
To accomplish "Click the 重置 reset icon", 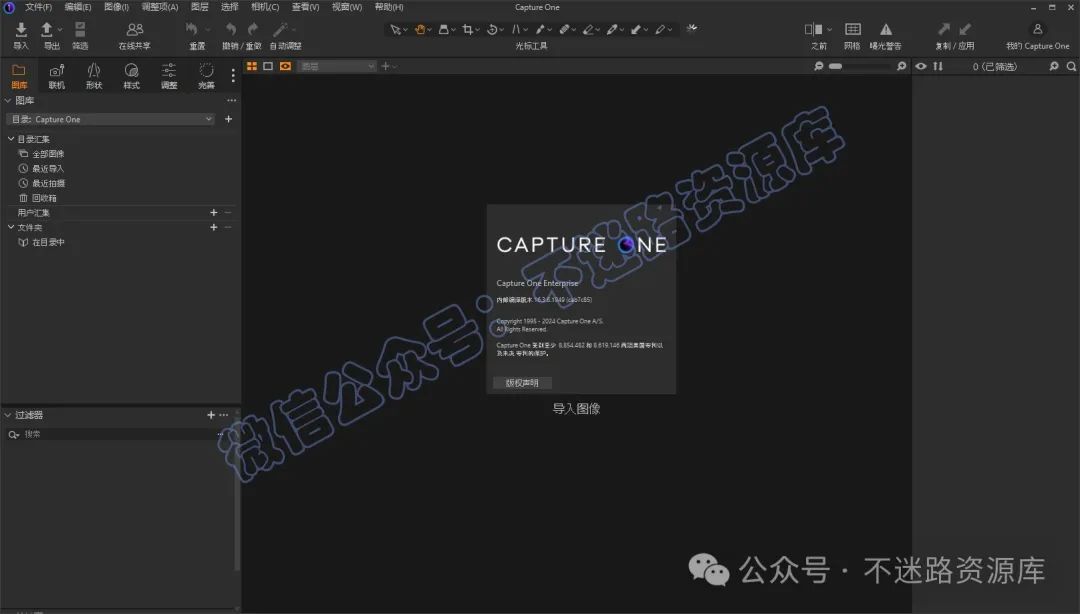I will click(192, 29).
